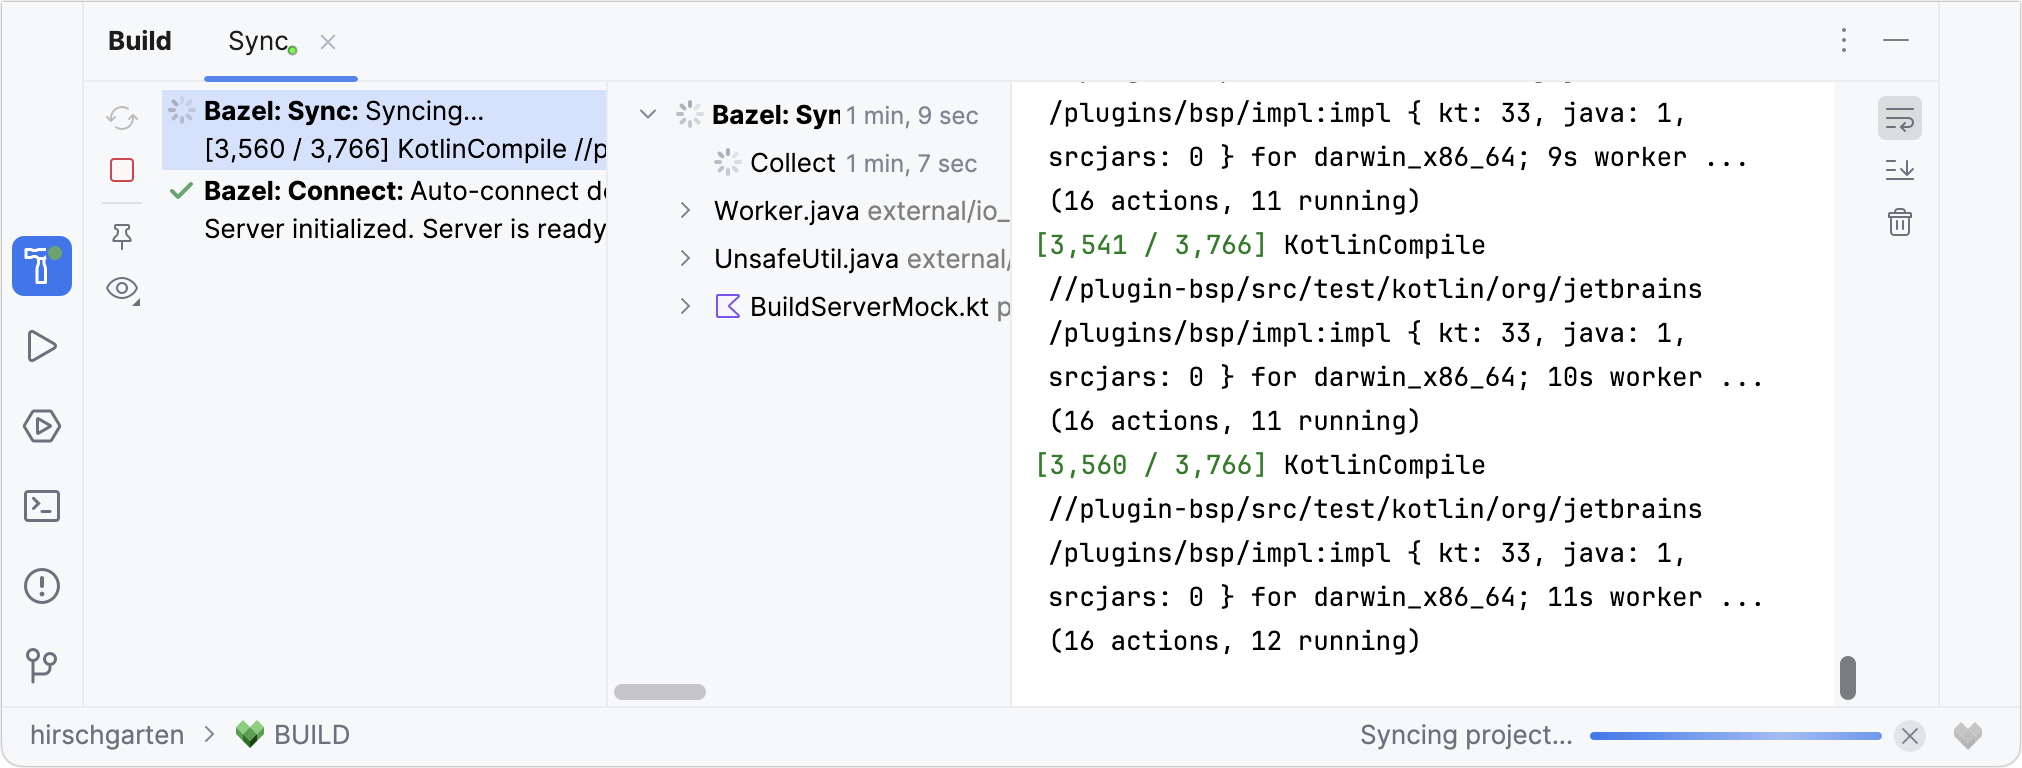Toggle soft-wrap for console output

1900,119
